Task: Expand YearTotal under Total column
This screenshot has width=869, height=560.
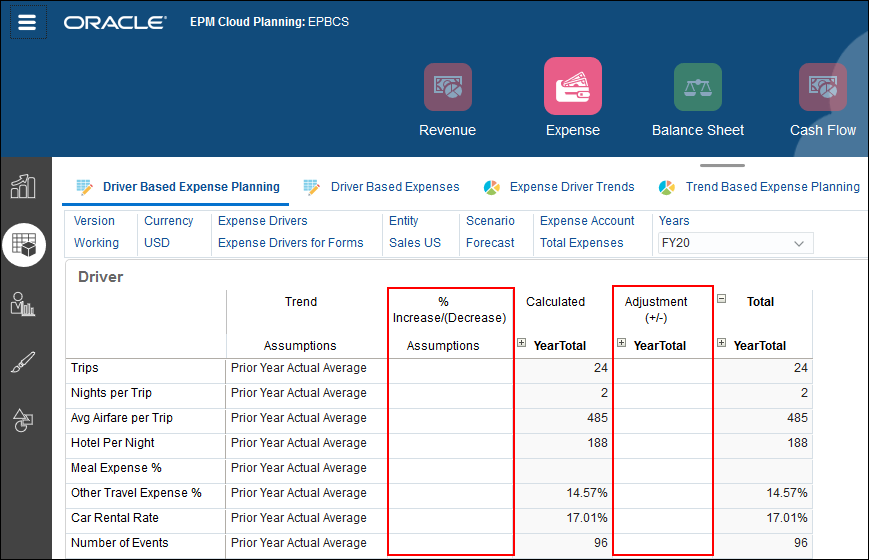Action: [x=721, y=343]
